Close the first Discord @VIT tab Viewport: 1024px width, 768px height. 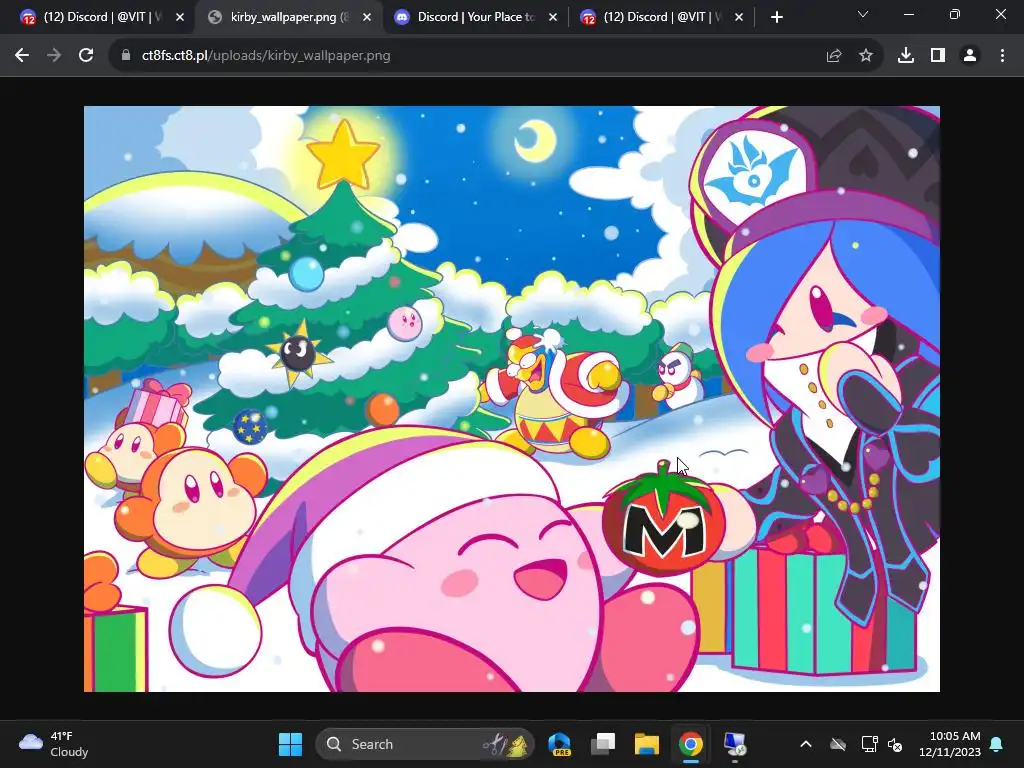point(180,18)
